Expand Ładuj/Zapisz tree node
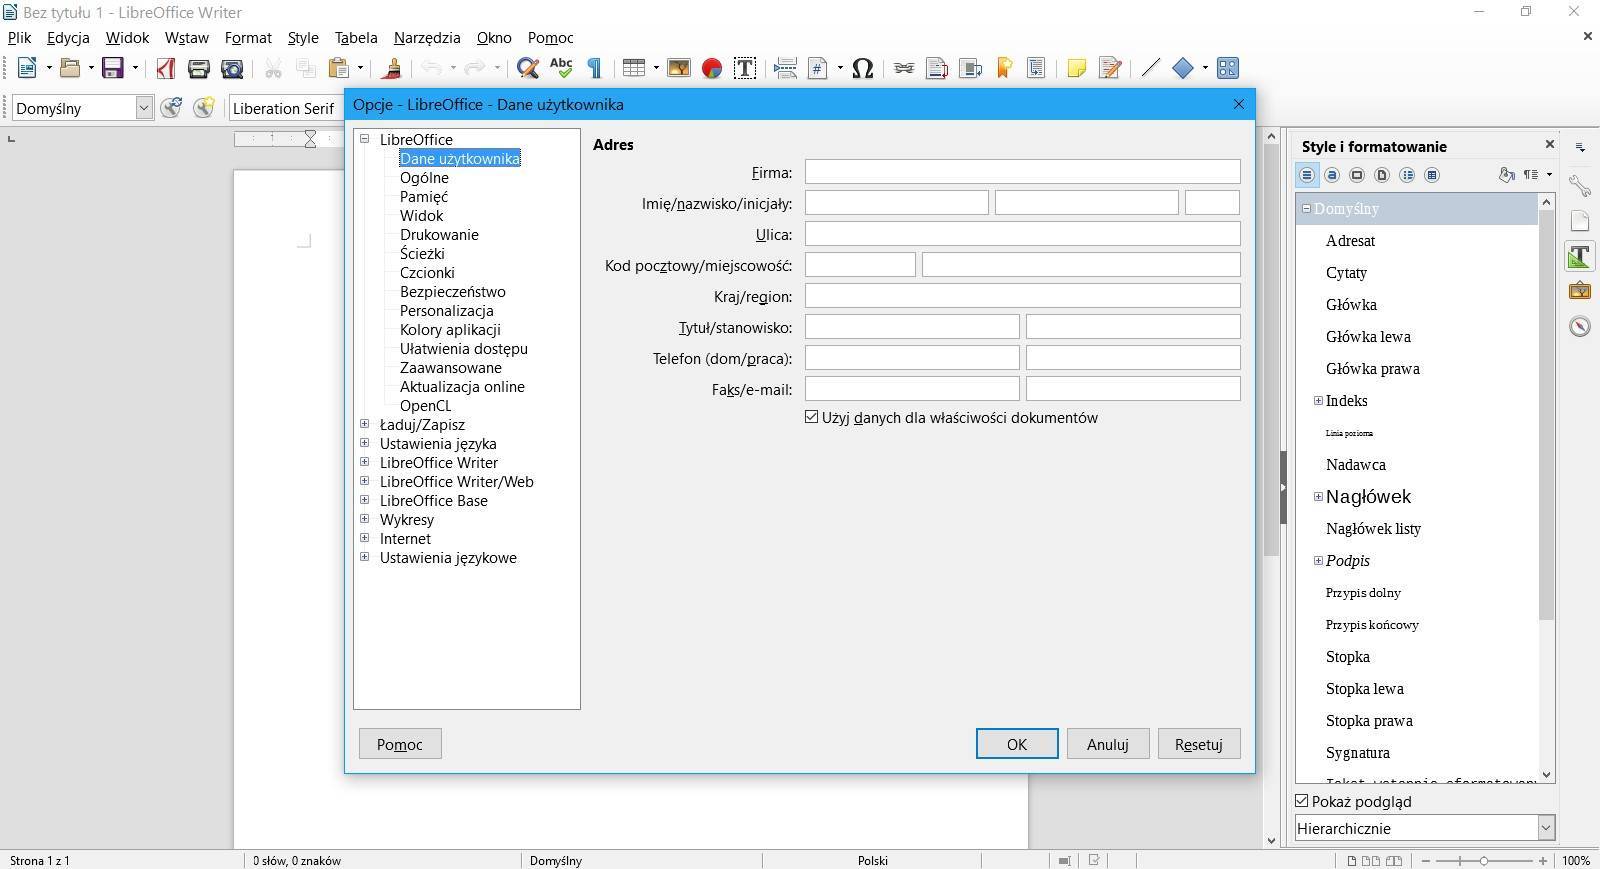 point(365,424)
